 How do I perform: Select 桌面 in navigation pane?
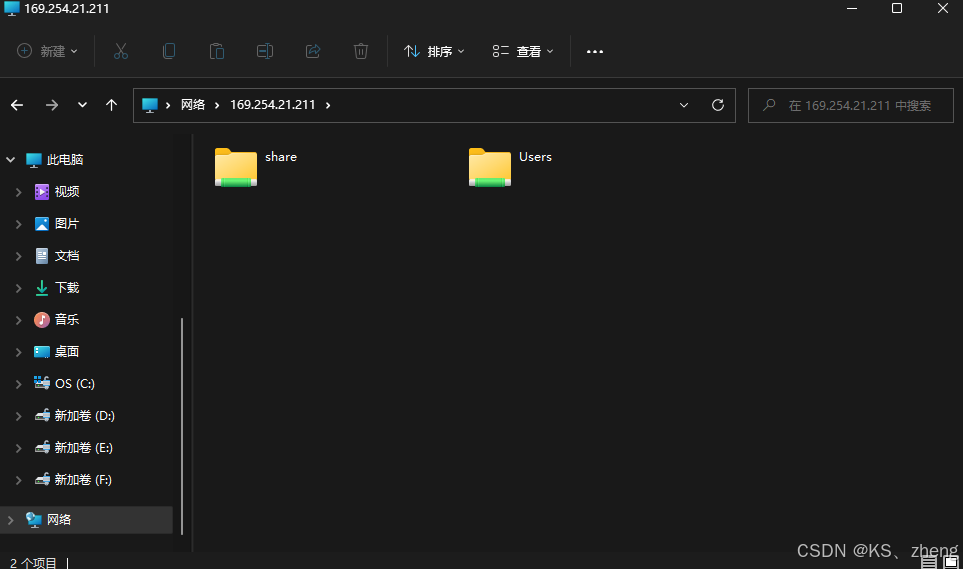tap(66, 351)
